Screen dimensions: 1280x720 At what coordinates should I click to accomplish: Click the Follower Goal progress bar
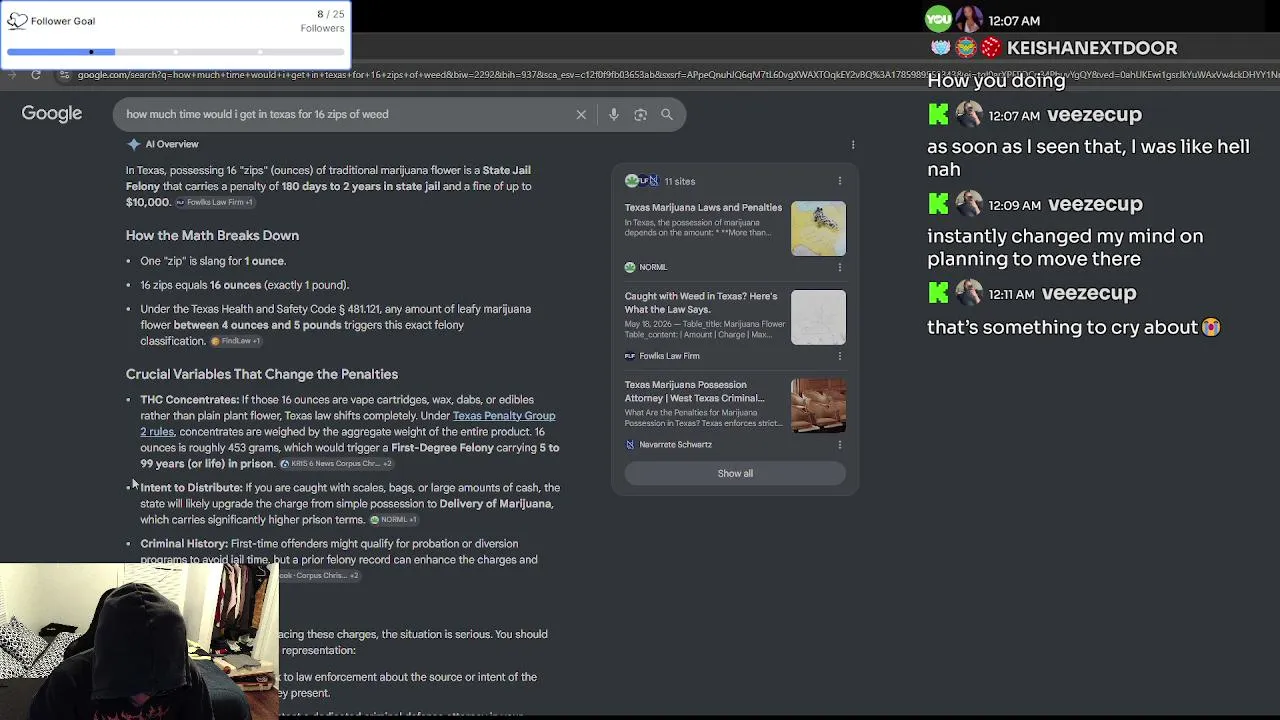tap(176, 52)
